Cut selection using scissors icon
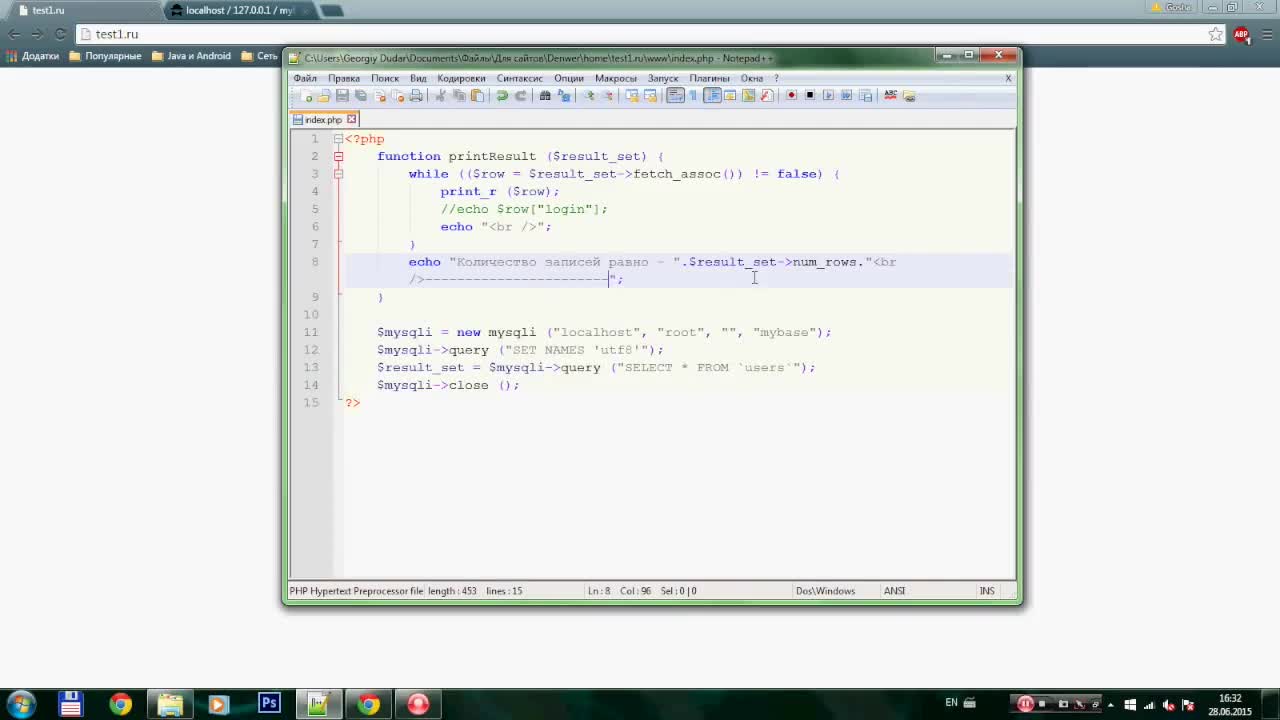Image resolution: width=1280 pixels, height=720 pixels. click(x=440, y=96)
